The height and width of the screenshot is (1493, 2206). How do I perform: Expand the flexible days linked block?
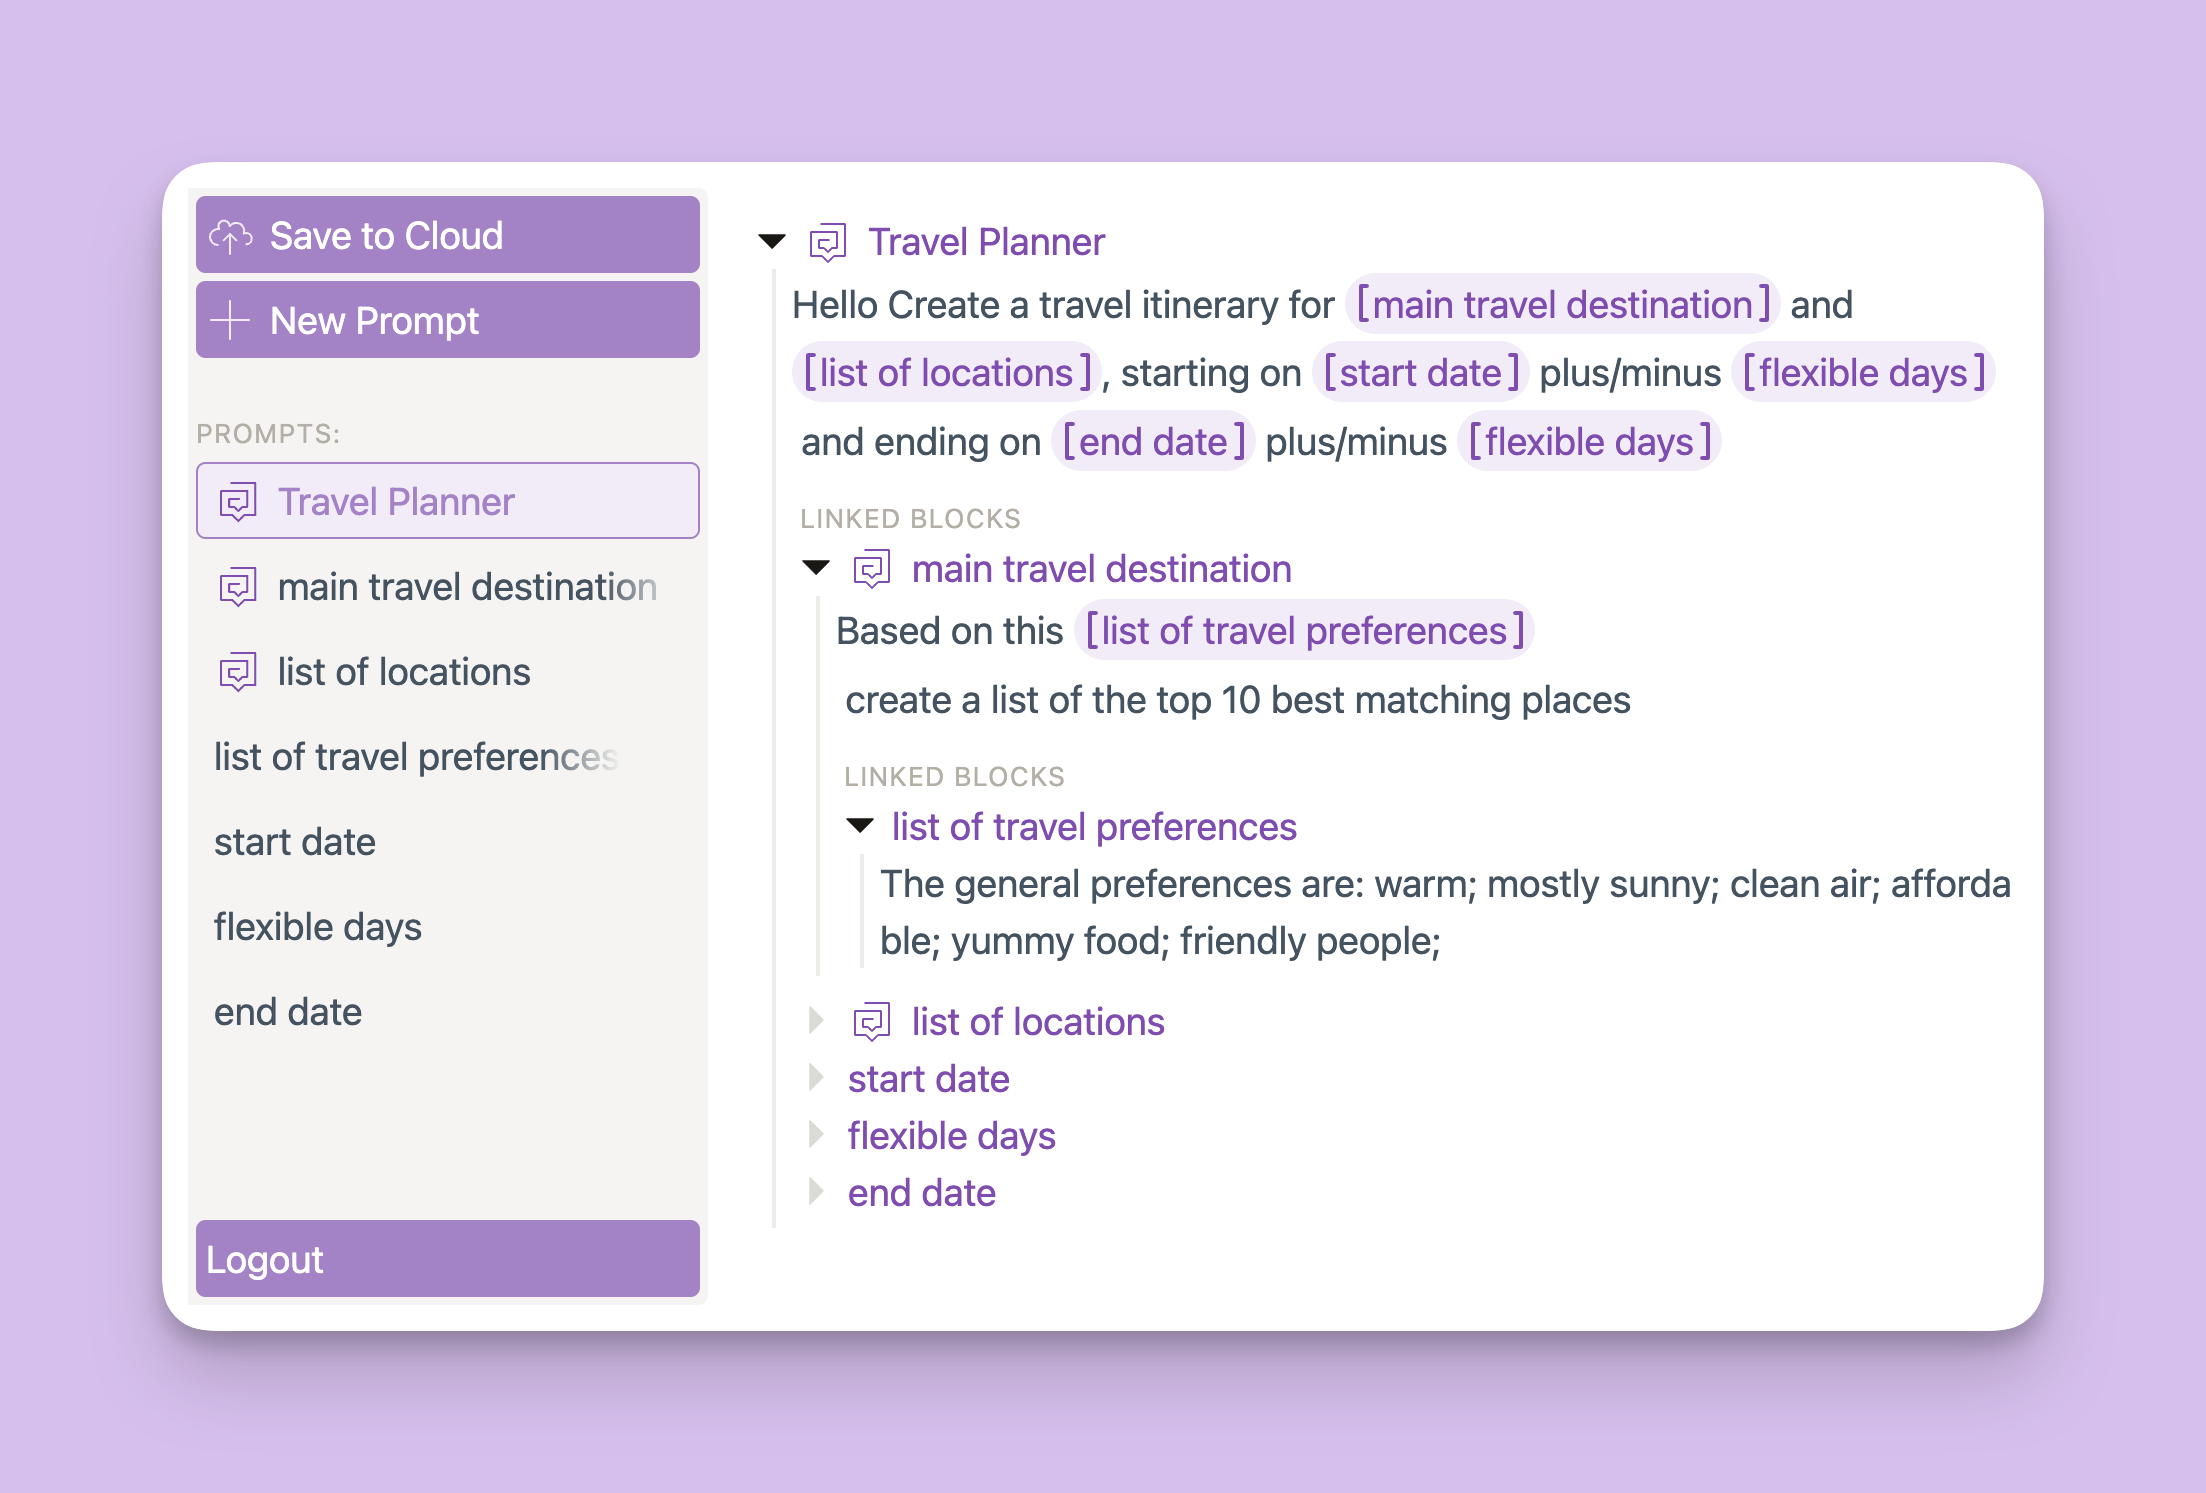(814, 1135)
